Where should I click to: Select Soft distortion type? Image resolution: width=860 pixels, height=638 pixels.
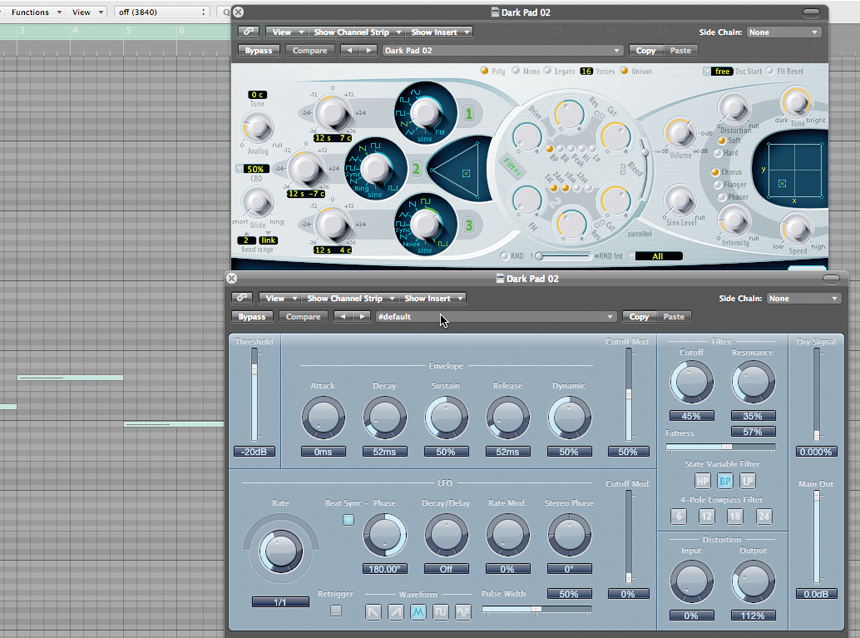[722, 140]
